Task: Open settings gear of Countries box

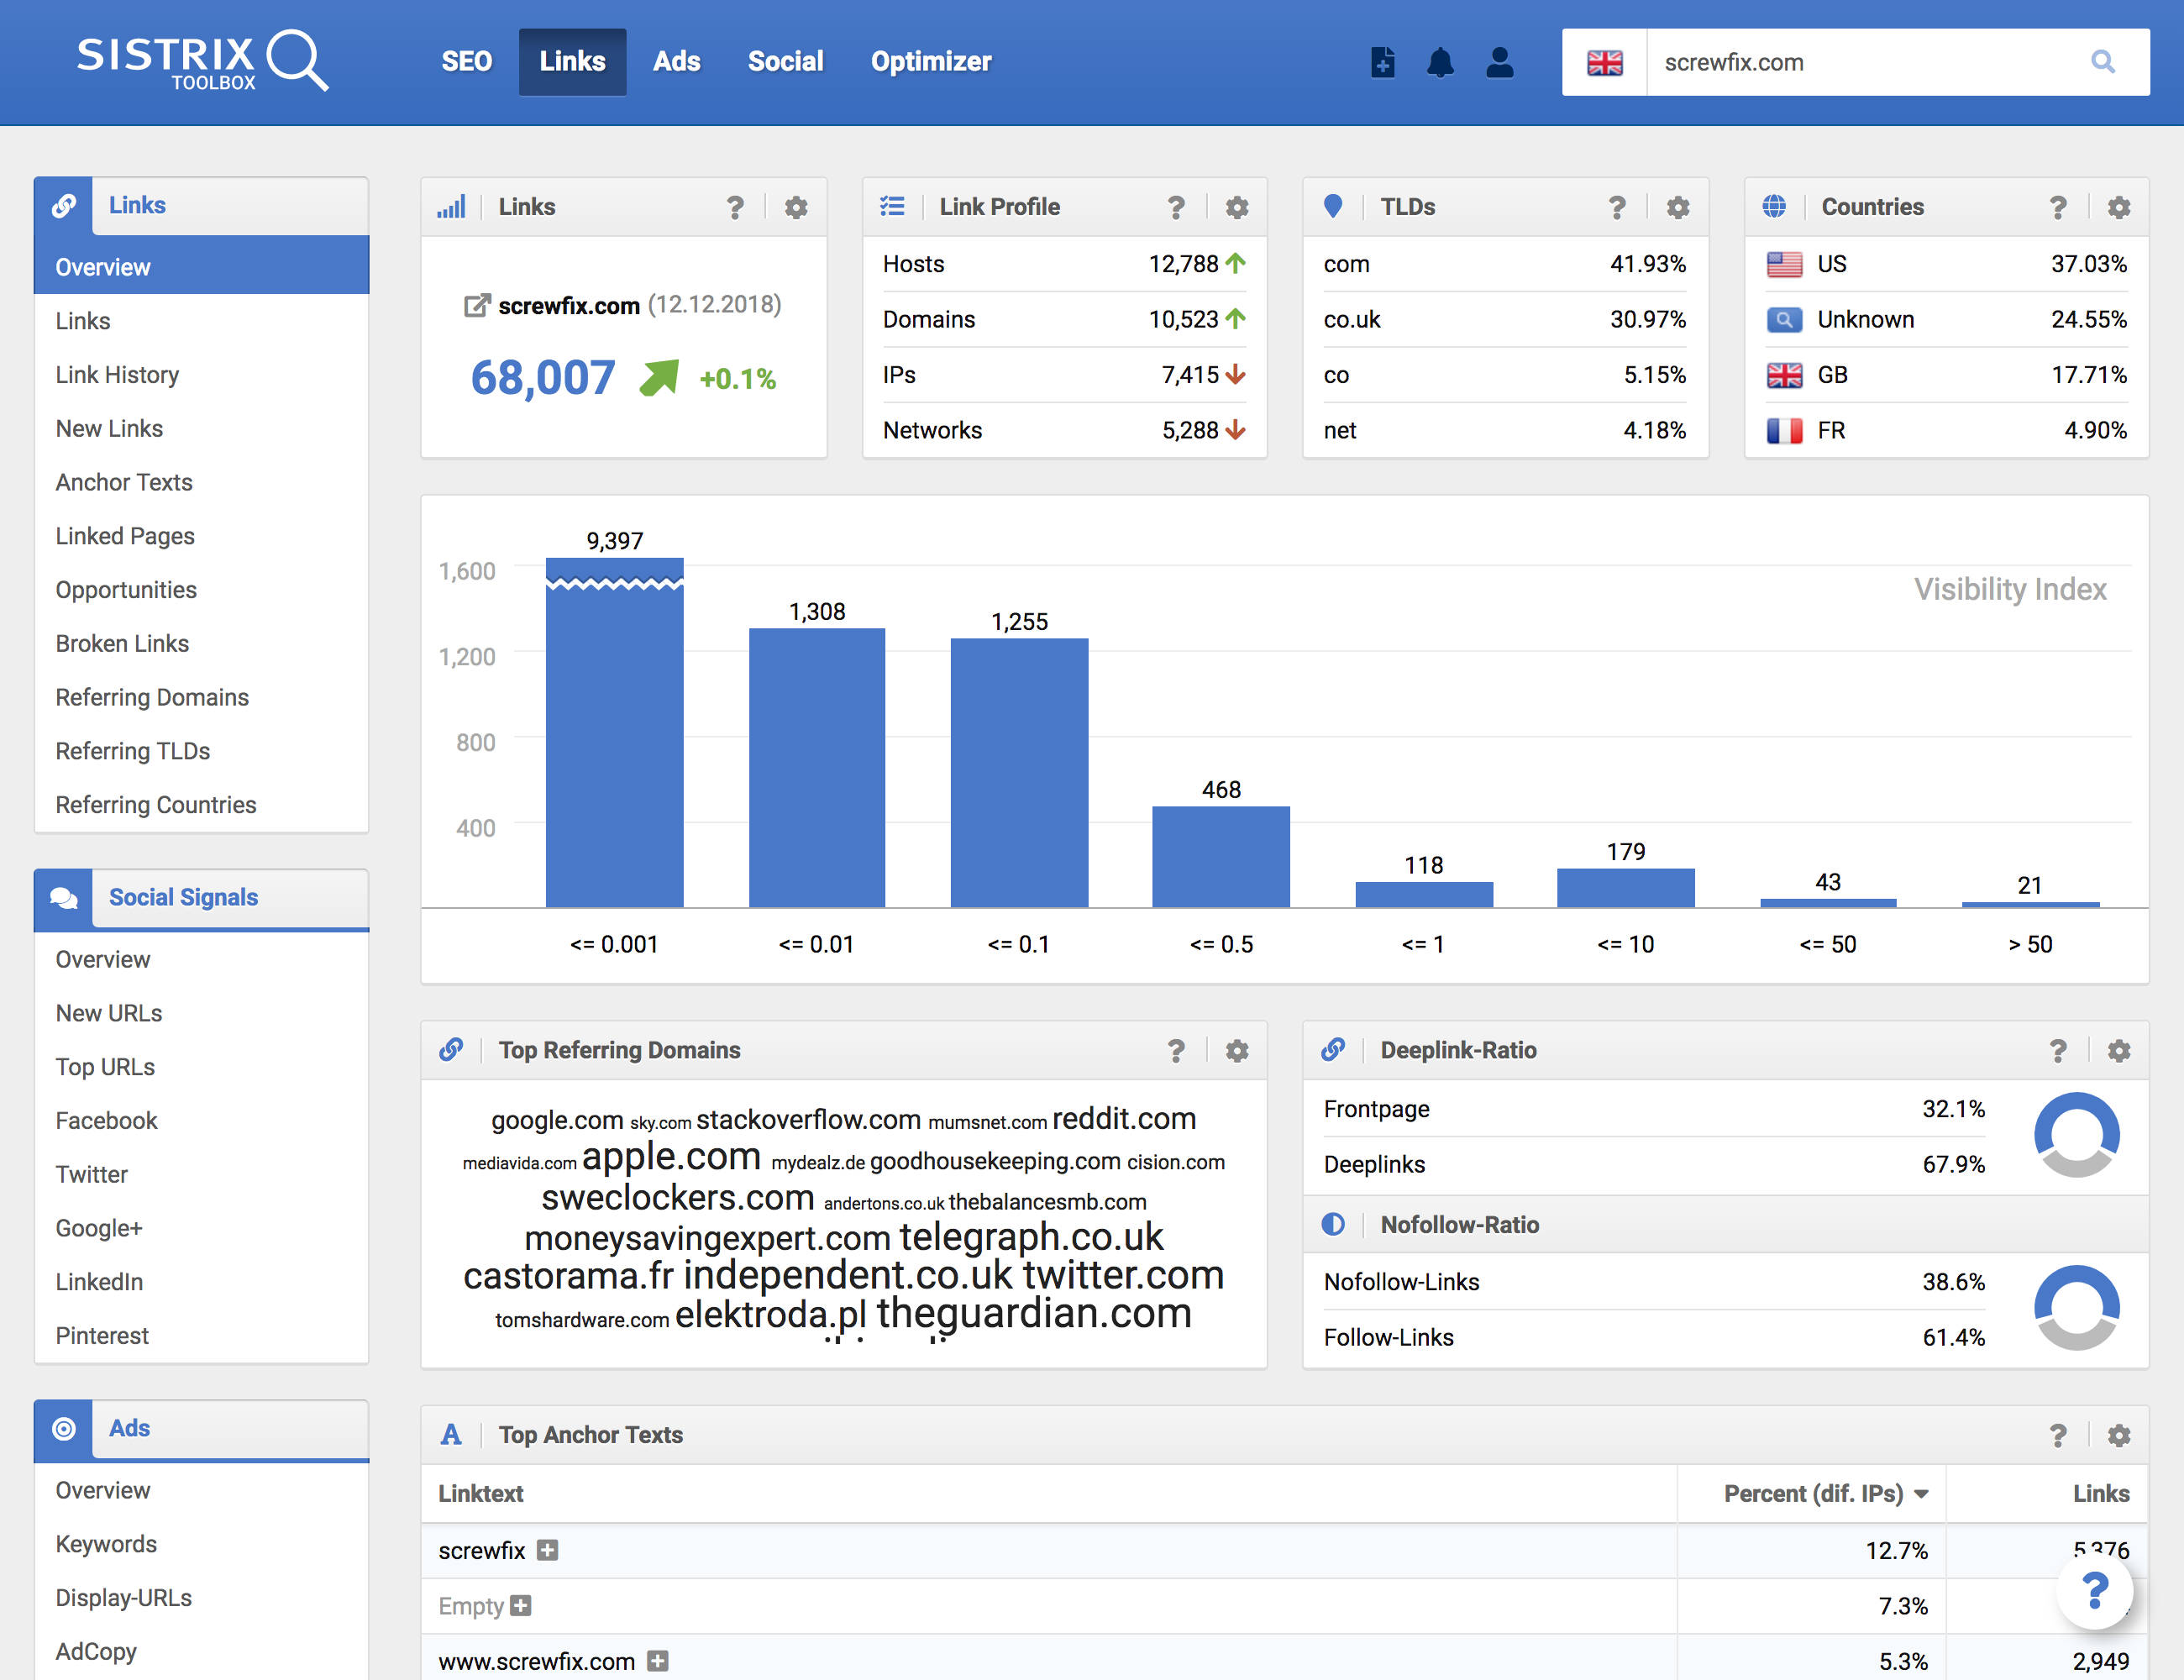Action: tap(2118, 207)
